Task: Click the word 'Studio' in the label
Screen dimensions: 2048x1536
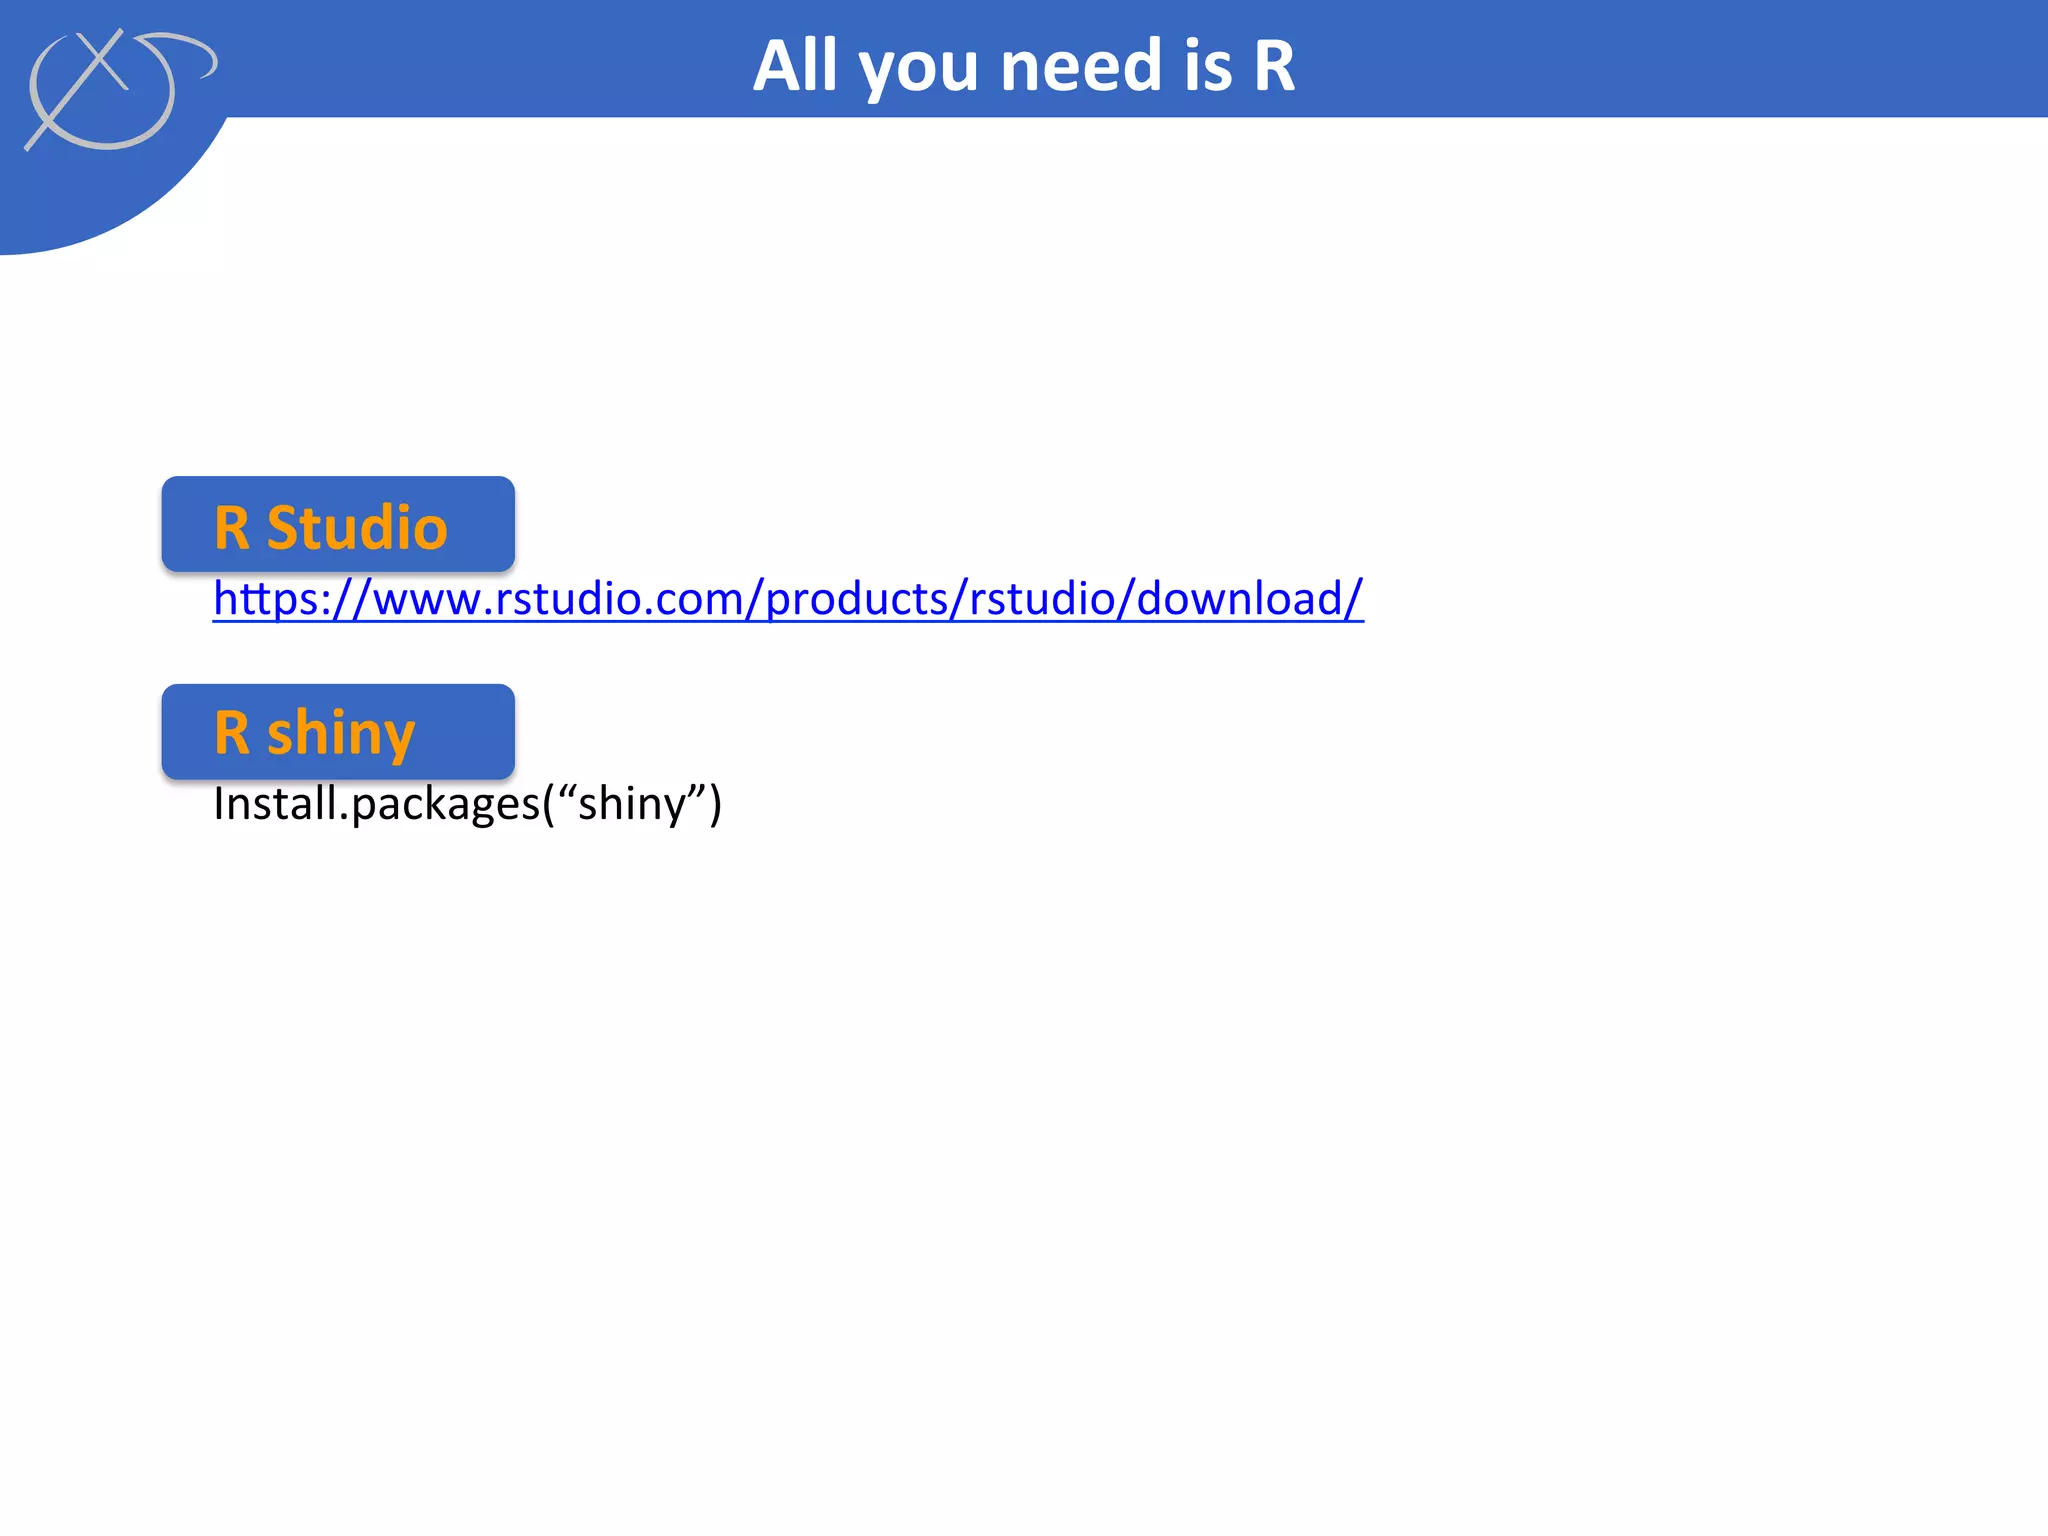Action: tap(357, 527)
